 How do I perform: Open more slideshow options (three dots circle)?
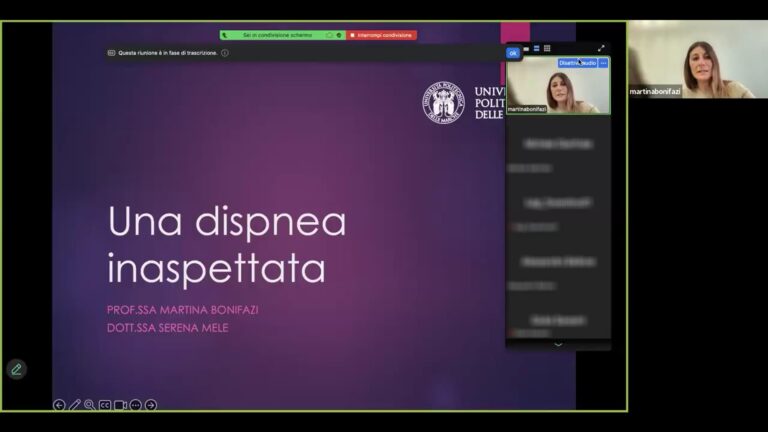136,405
